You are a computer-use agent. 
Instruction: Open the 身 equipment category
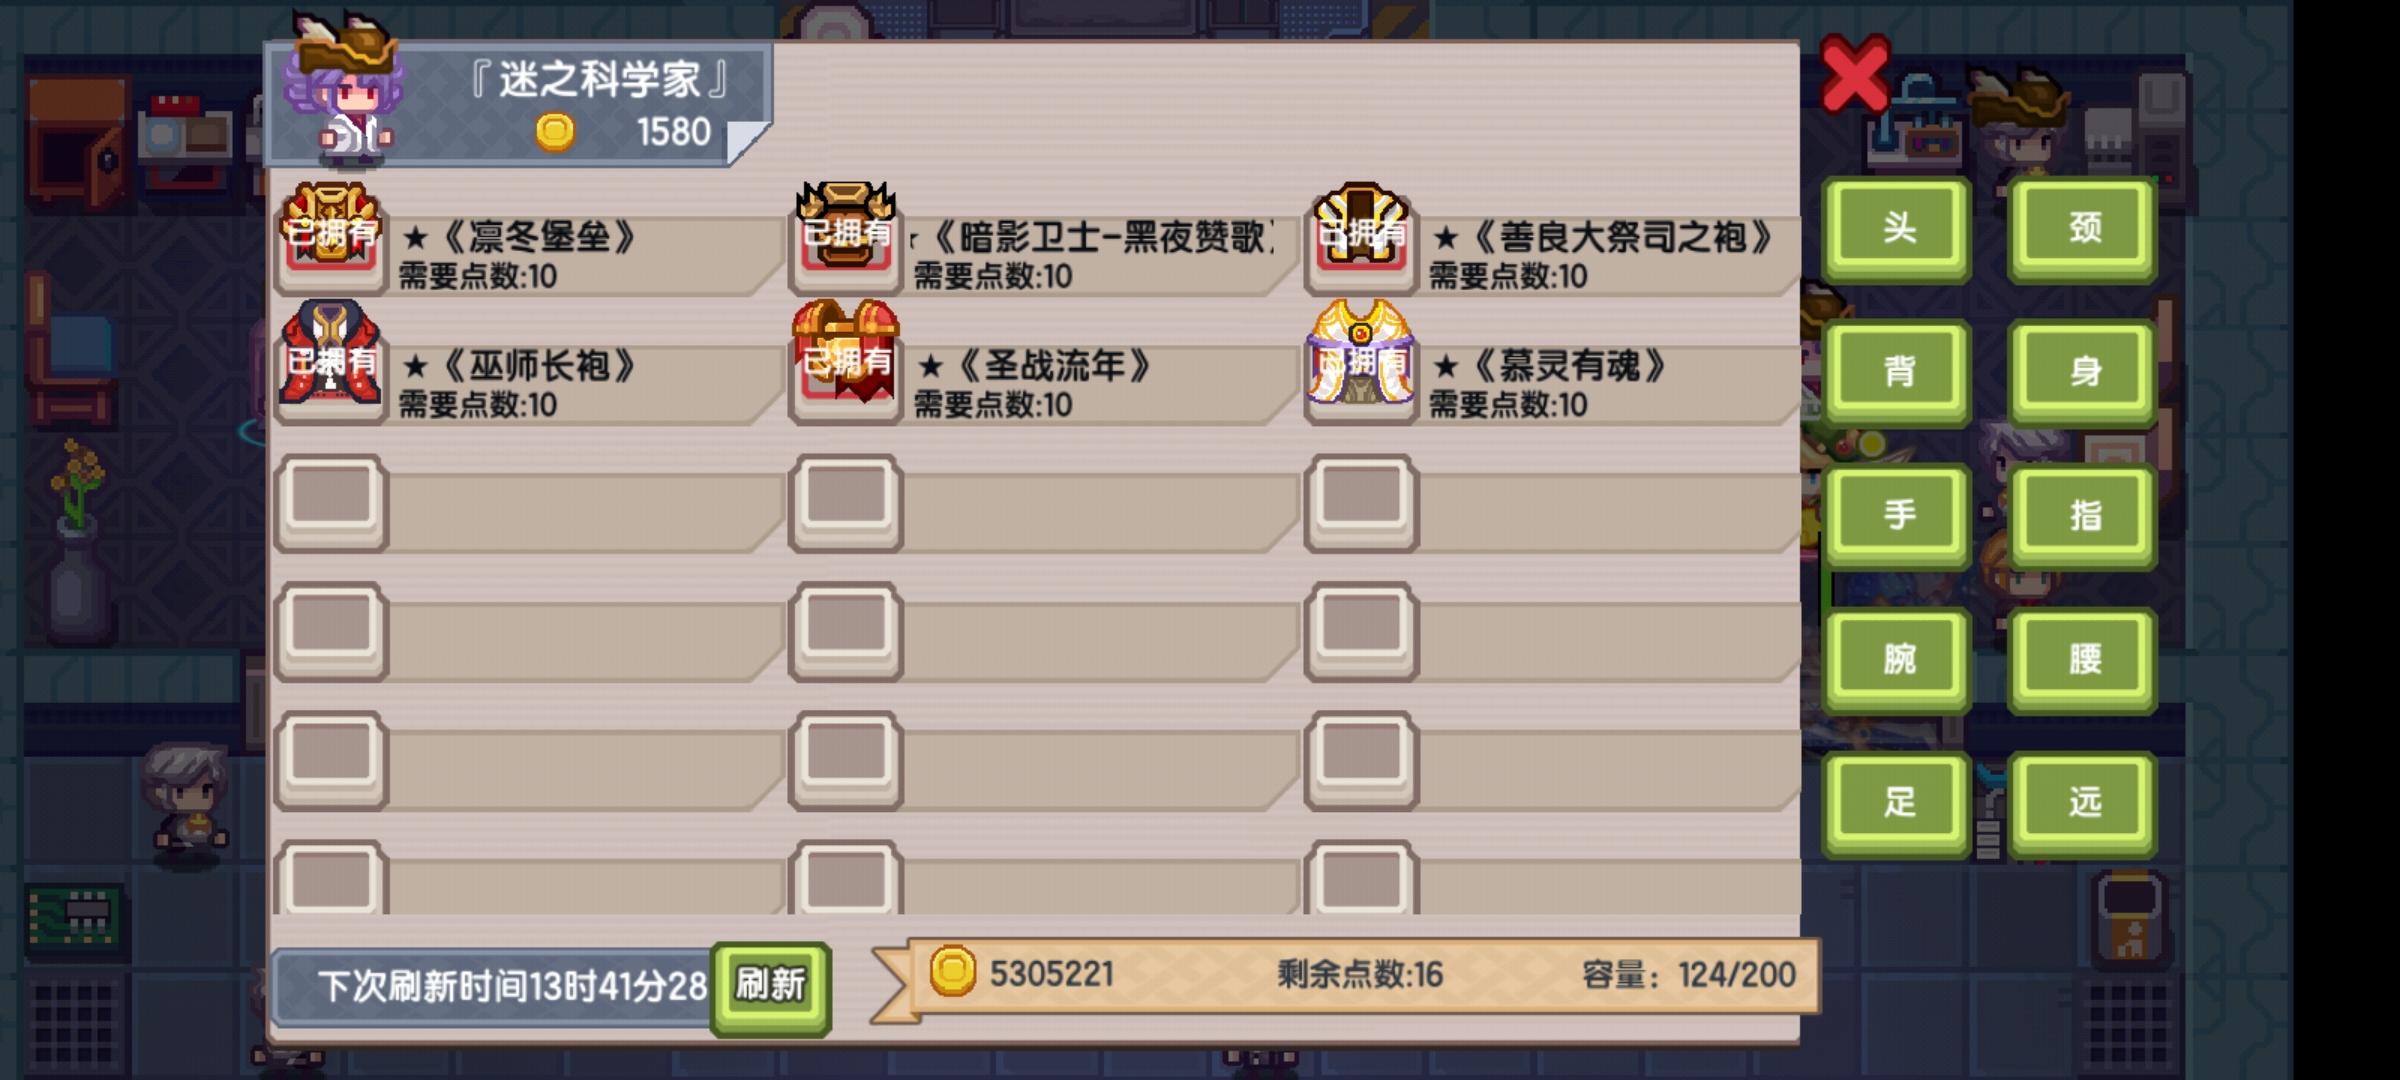(x=2083, y=372)
